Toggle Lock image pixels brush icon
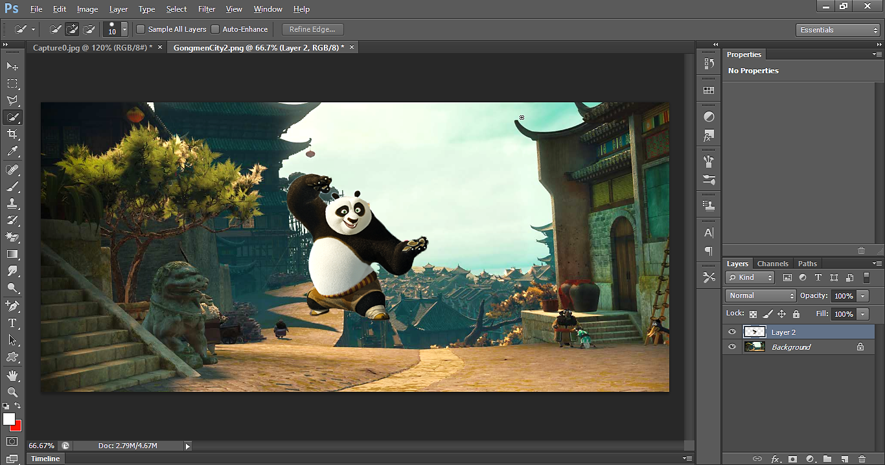 point(768,314)
